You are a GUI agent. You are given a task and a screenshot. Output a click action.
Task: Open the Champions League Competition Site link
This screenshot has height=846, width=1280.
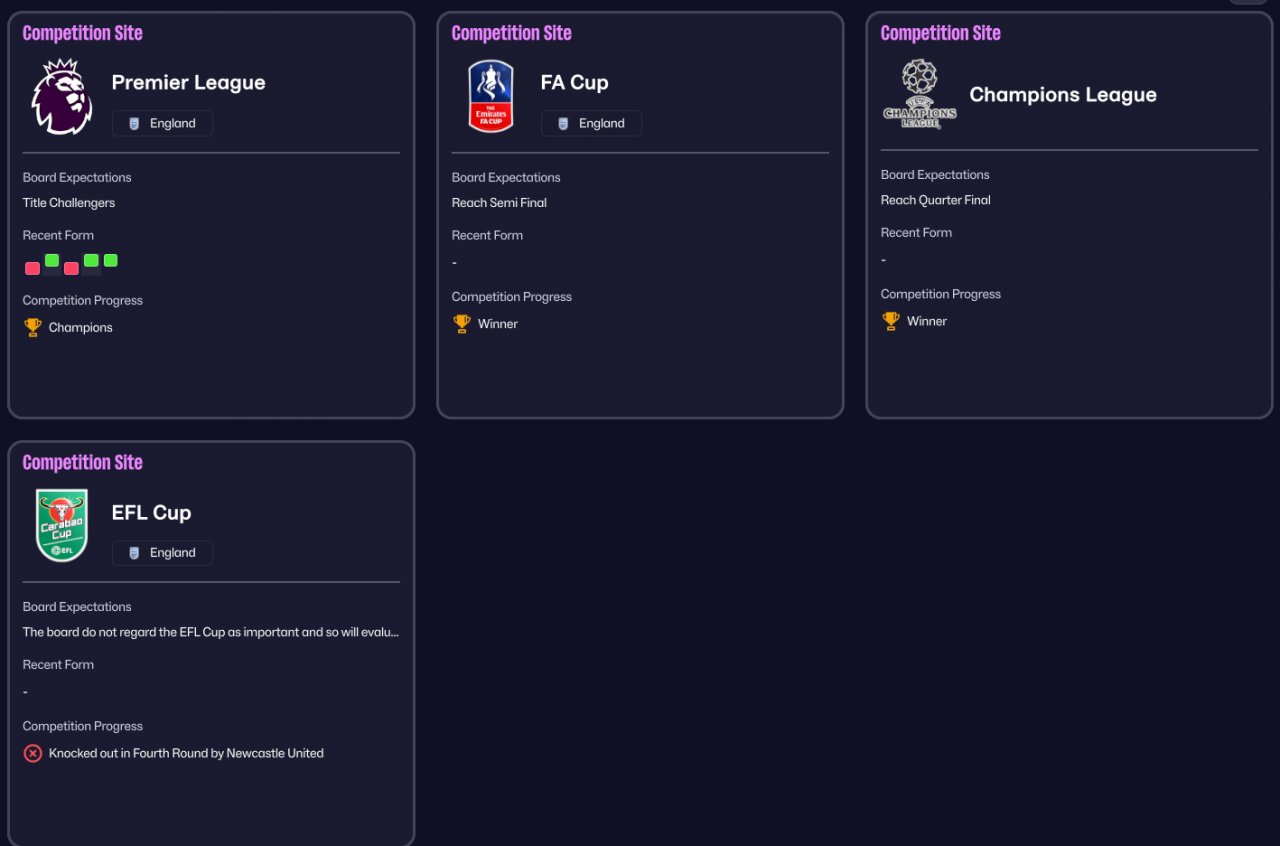pyautogui.click(x=940, y=33)
